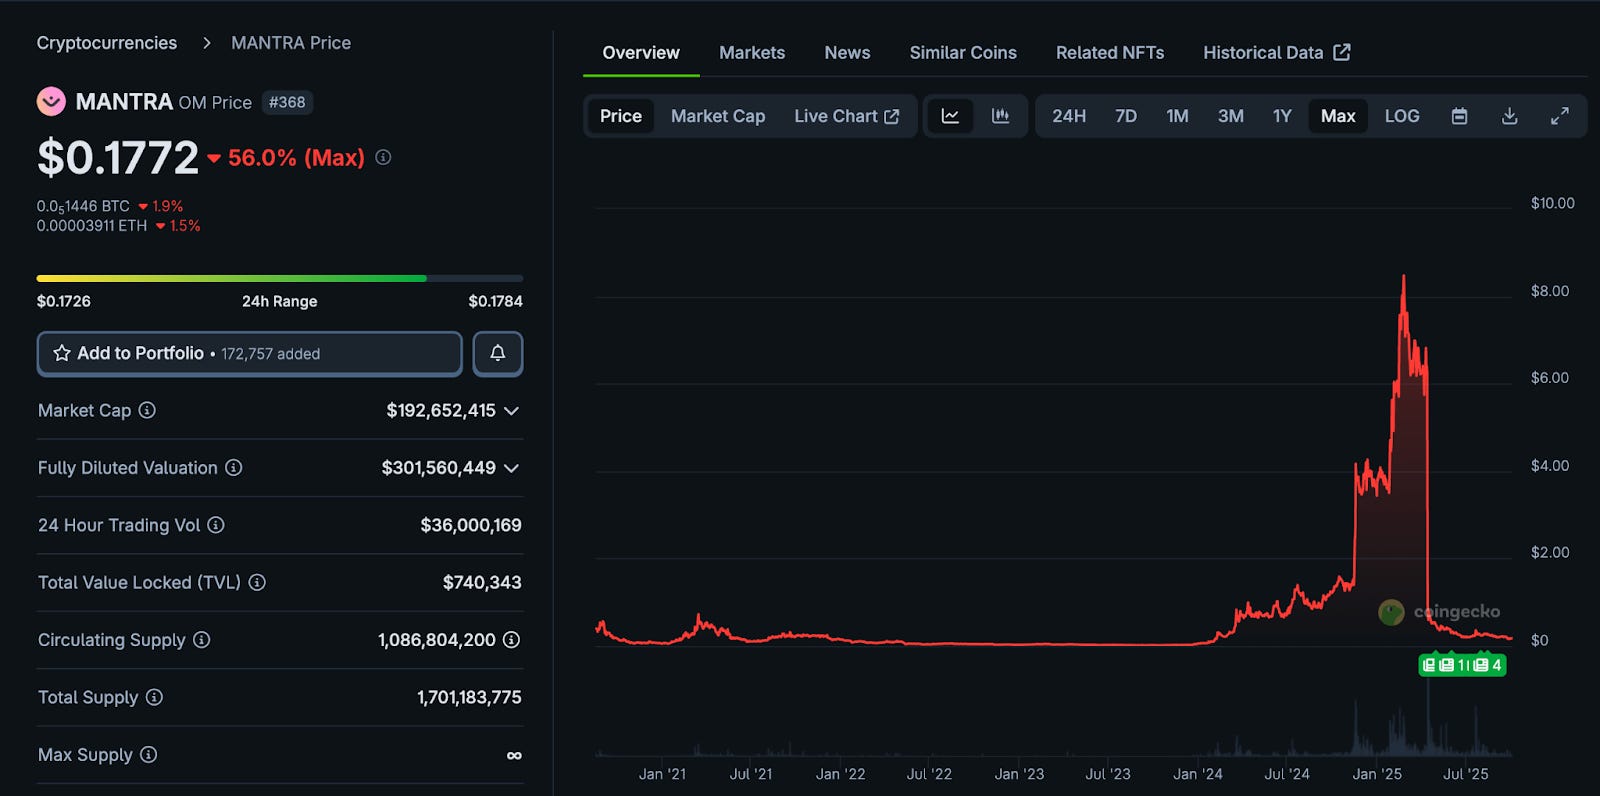
Task: Click MANTRA Price breadcrumb
Action: coord(291,43)
